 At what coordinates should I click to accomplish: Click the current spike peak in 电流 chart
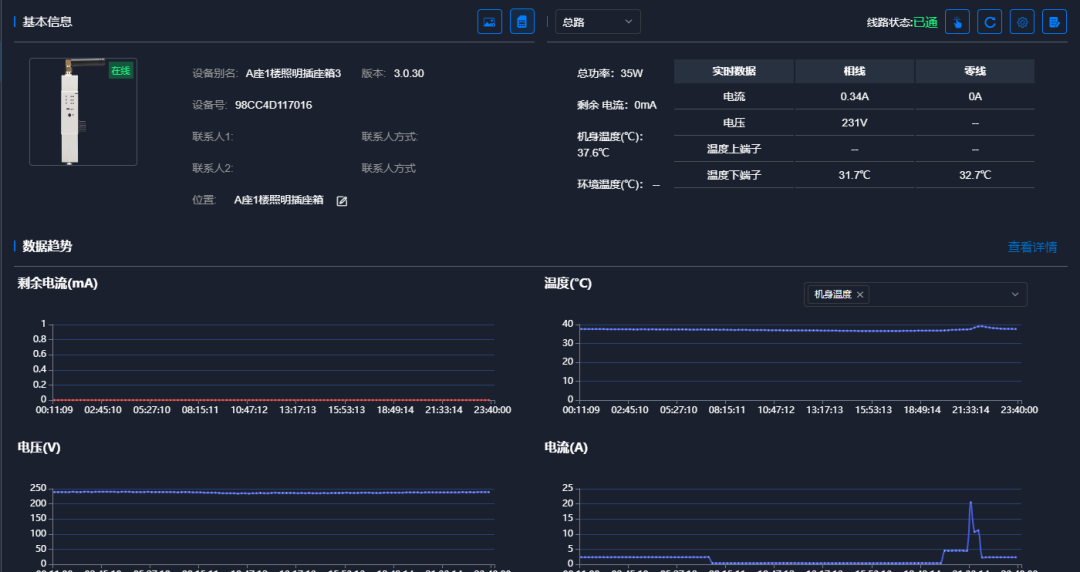point(970,503)
